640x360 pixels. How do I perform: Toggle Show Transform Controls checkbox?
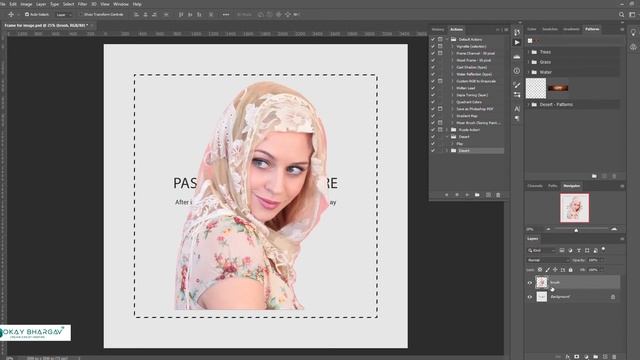click(x=81, y=14)
